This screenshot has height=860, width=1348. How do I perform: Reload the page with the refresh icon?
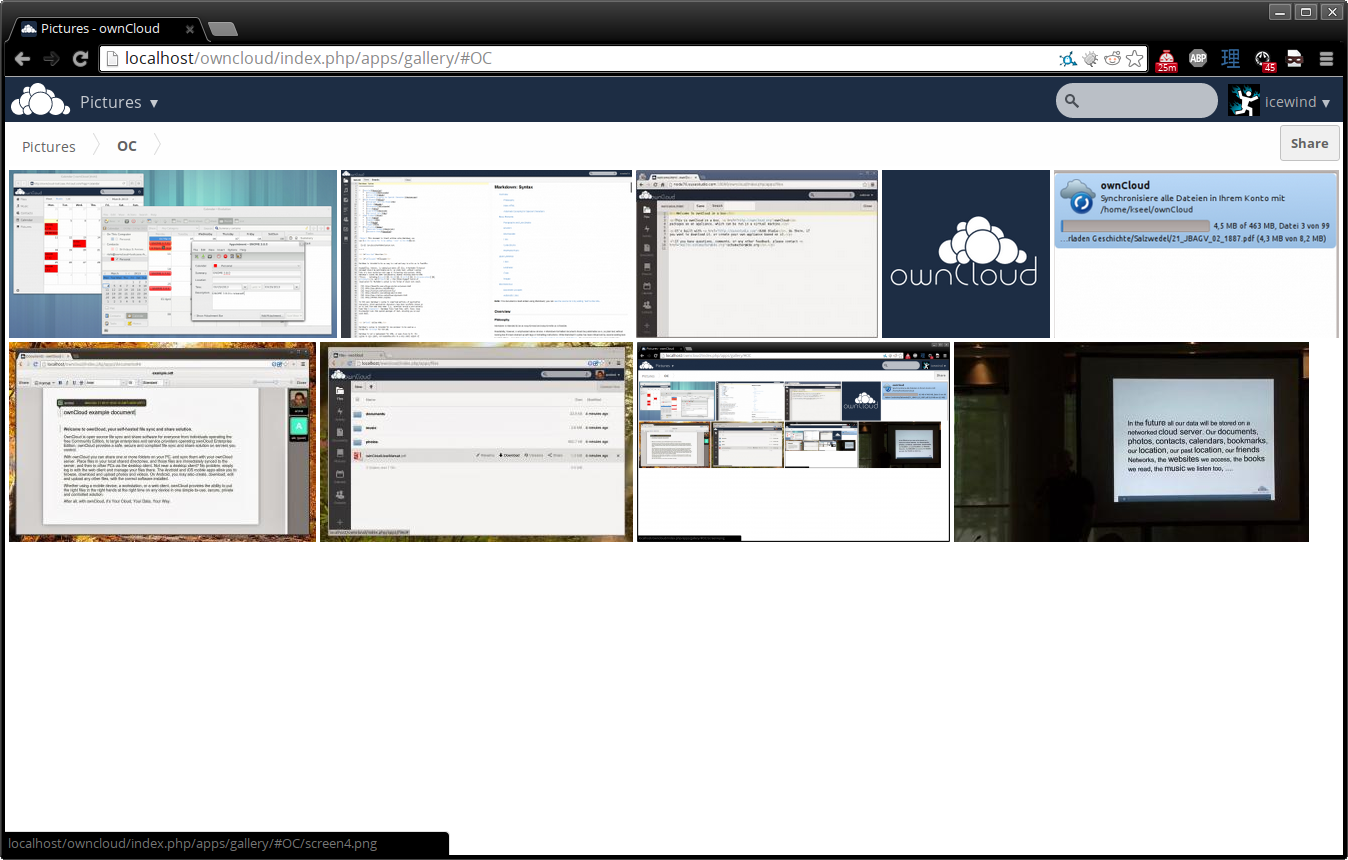click(80, 58)
